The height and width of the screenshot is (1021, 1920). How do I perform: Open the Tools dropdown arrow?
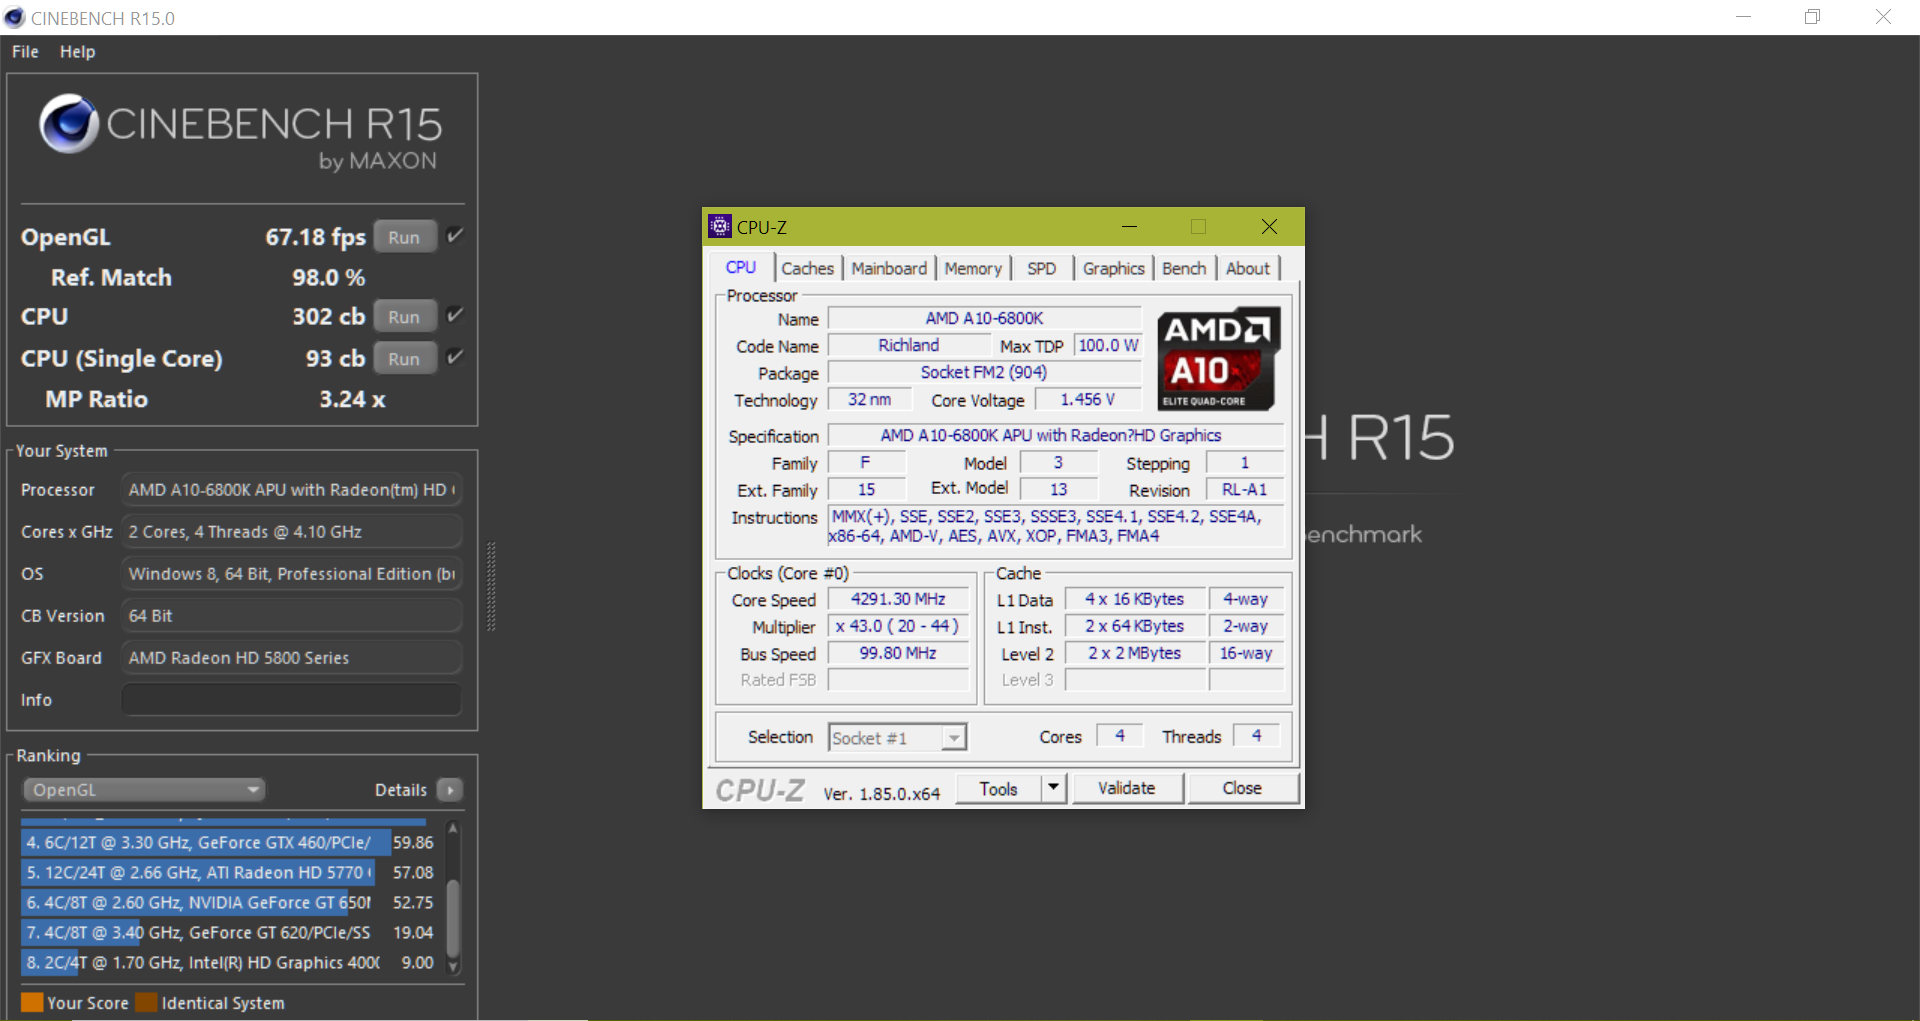click(1054, 789)
